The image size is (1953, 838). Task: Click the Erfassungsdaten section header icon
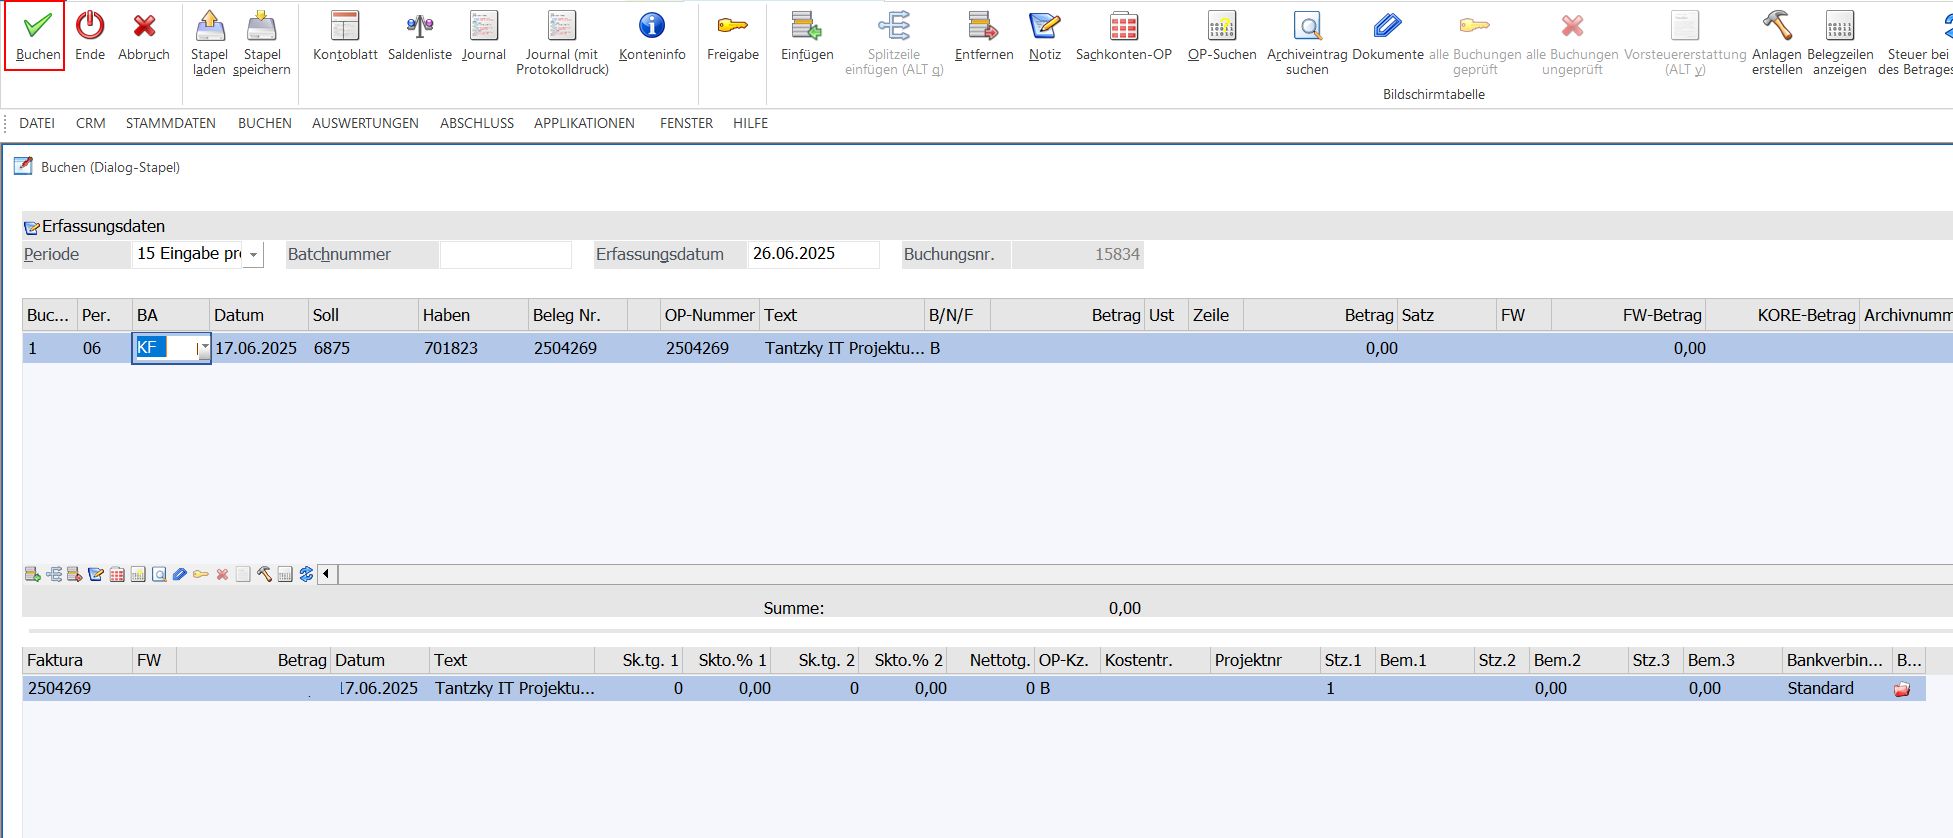[x=32, y=227]
